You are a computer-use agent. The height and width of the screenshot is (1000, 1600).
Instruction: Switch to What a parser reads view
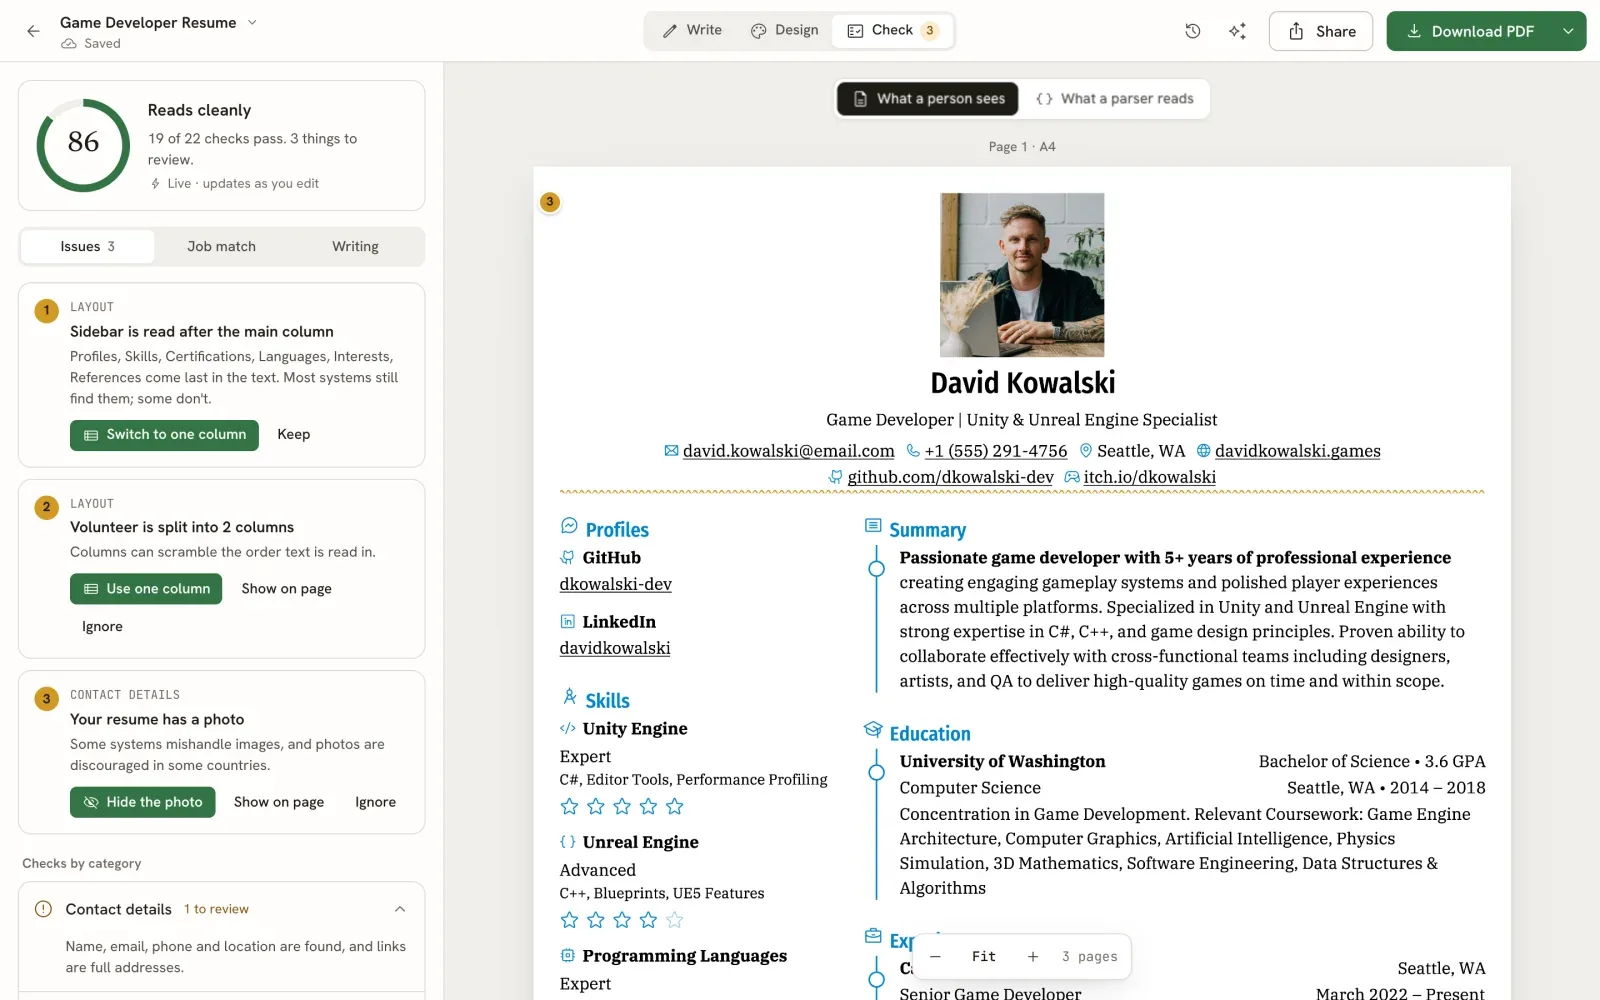coord(1114,99)
